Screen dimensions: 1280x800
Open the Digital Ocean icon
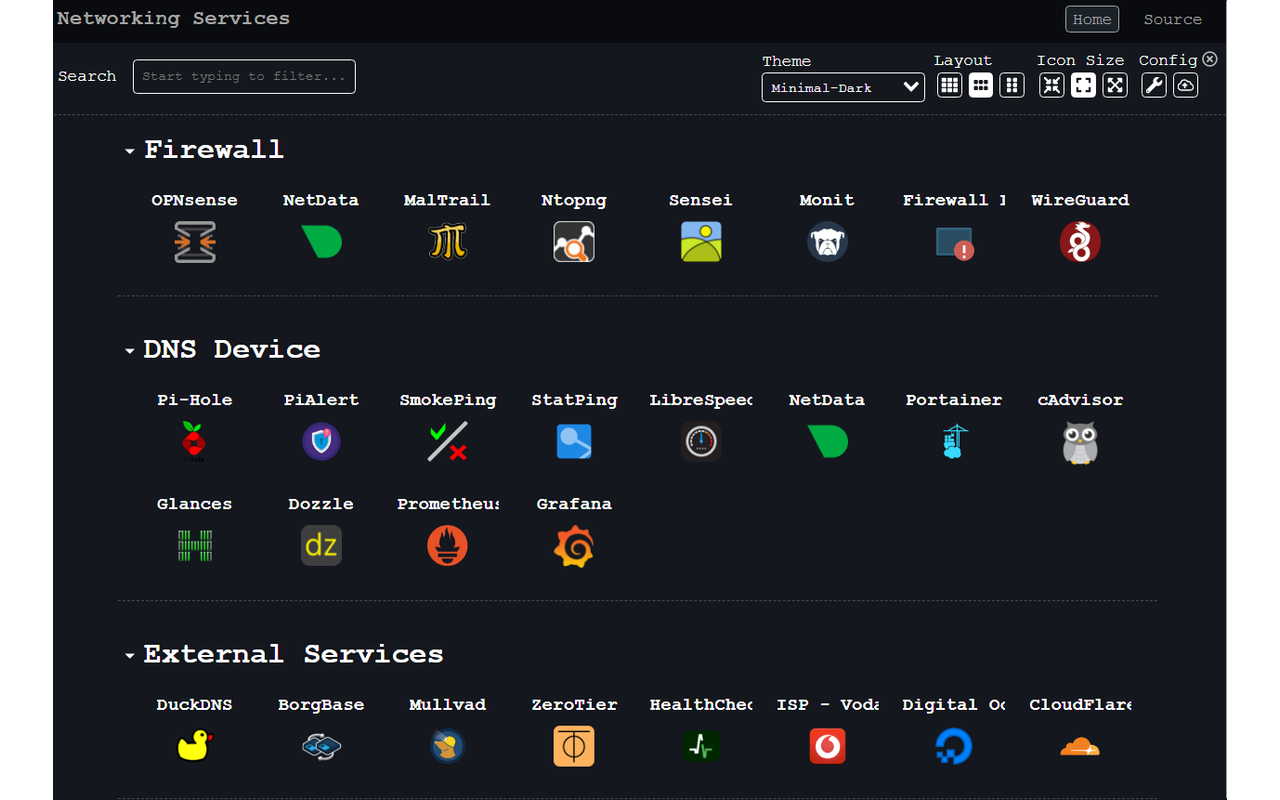click(x=954, y=746)
